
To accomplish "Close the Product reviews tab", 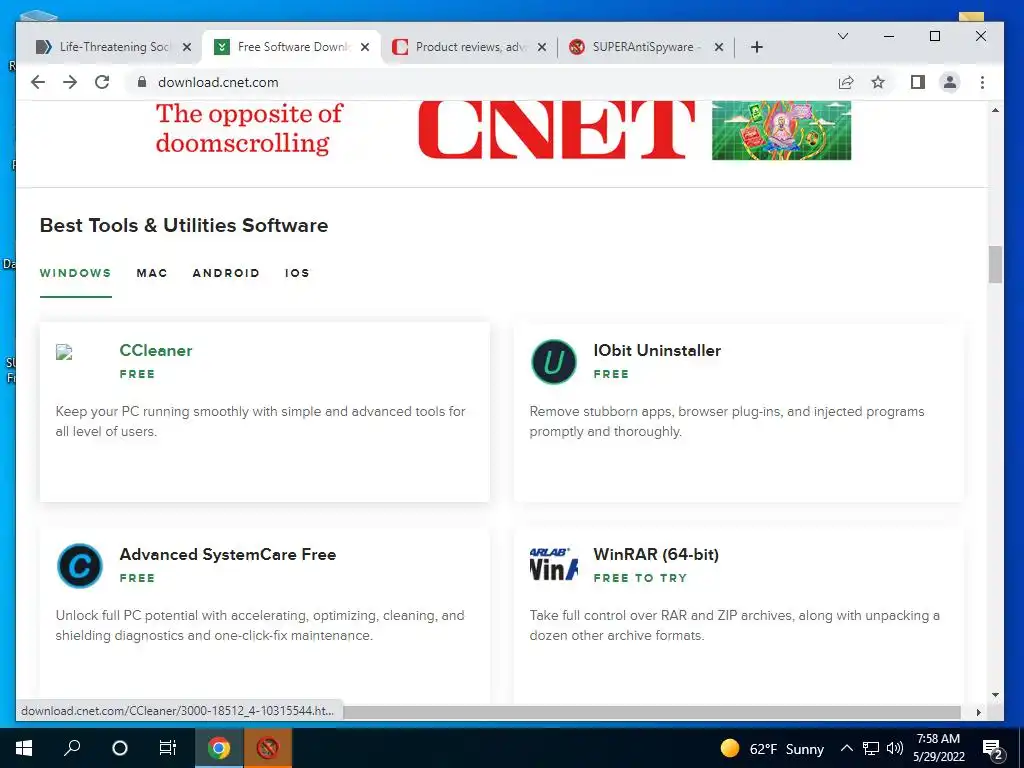I will coord(541,47).
